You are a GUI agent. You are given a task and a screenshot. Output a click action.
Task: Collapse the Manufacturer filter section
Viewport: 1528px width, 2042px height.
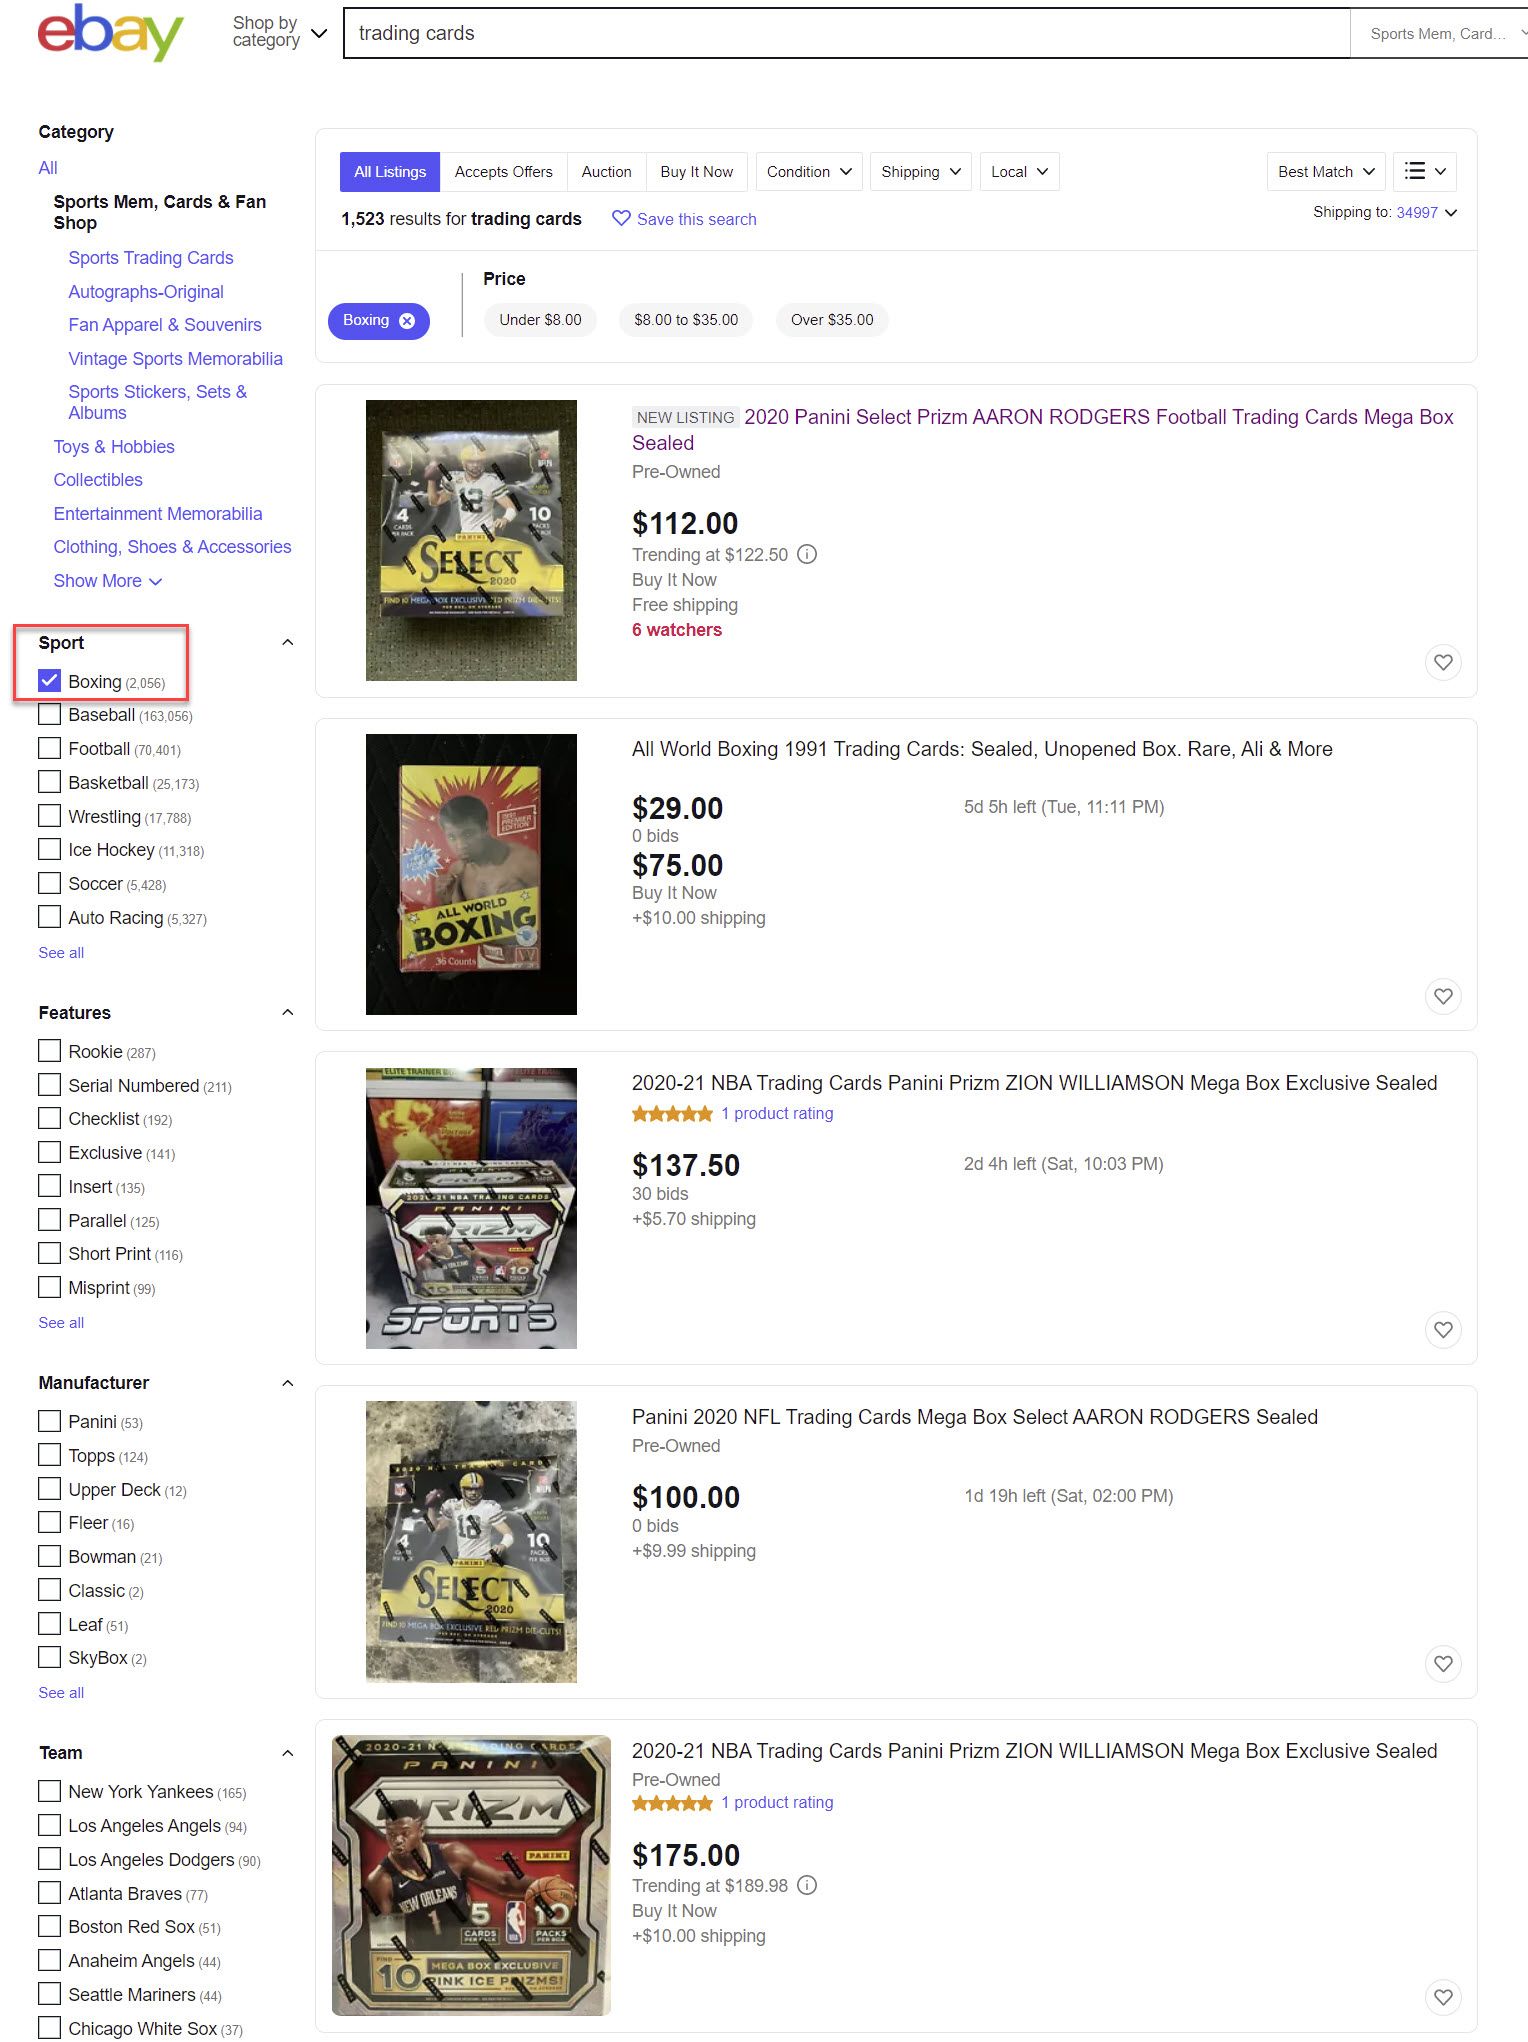point(288,1383)
